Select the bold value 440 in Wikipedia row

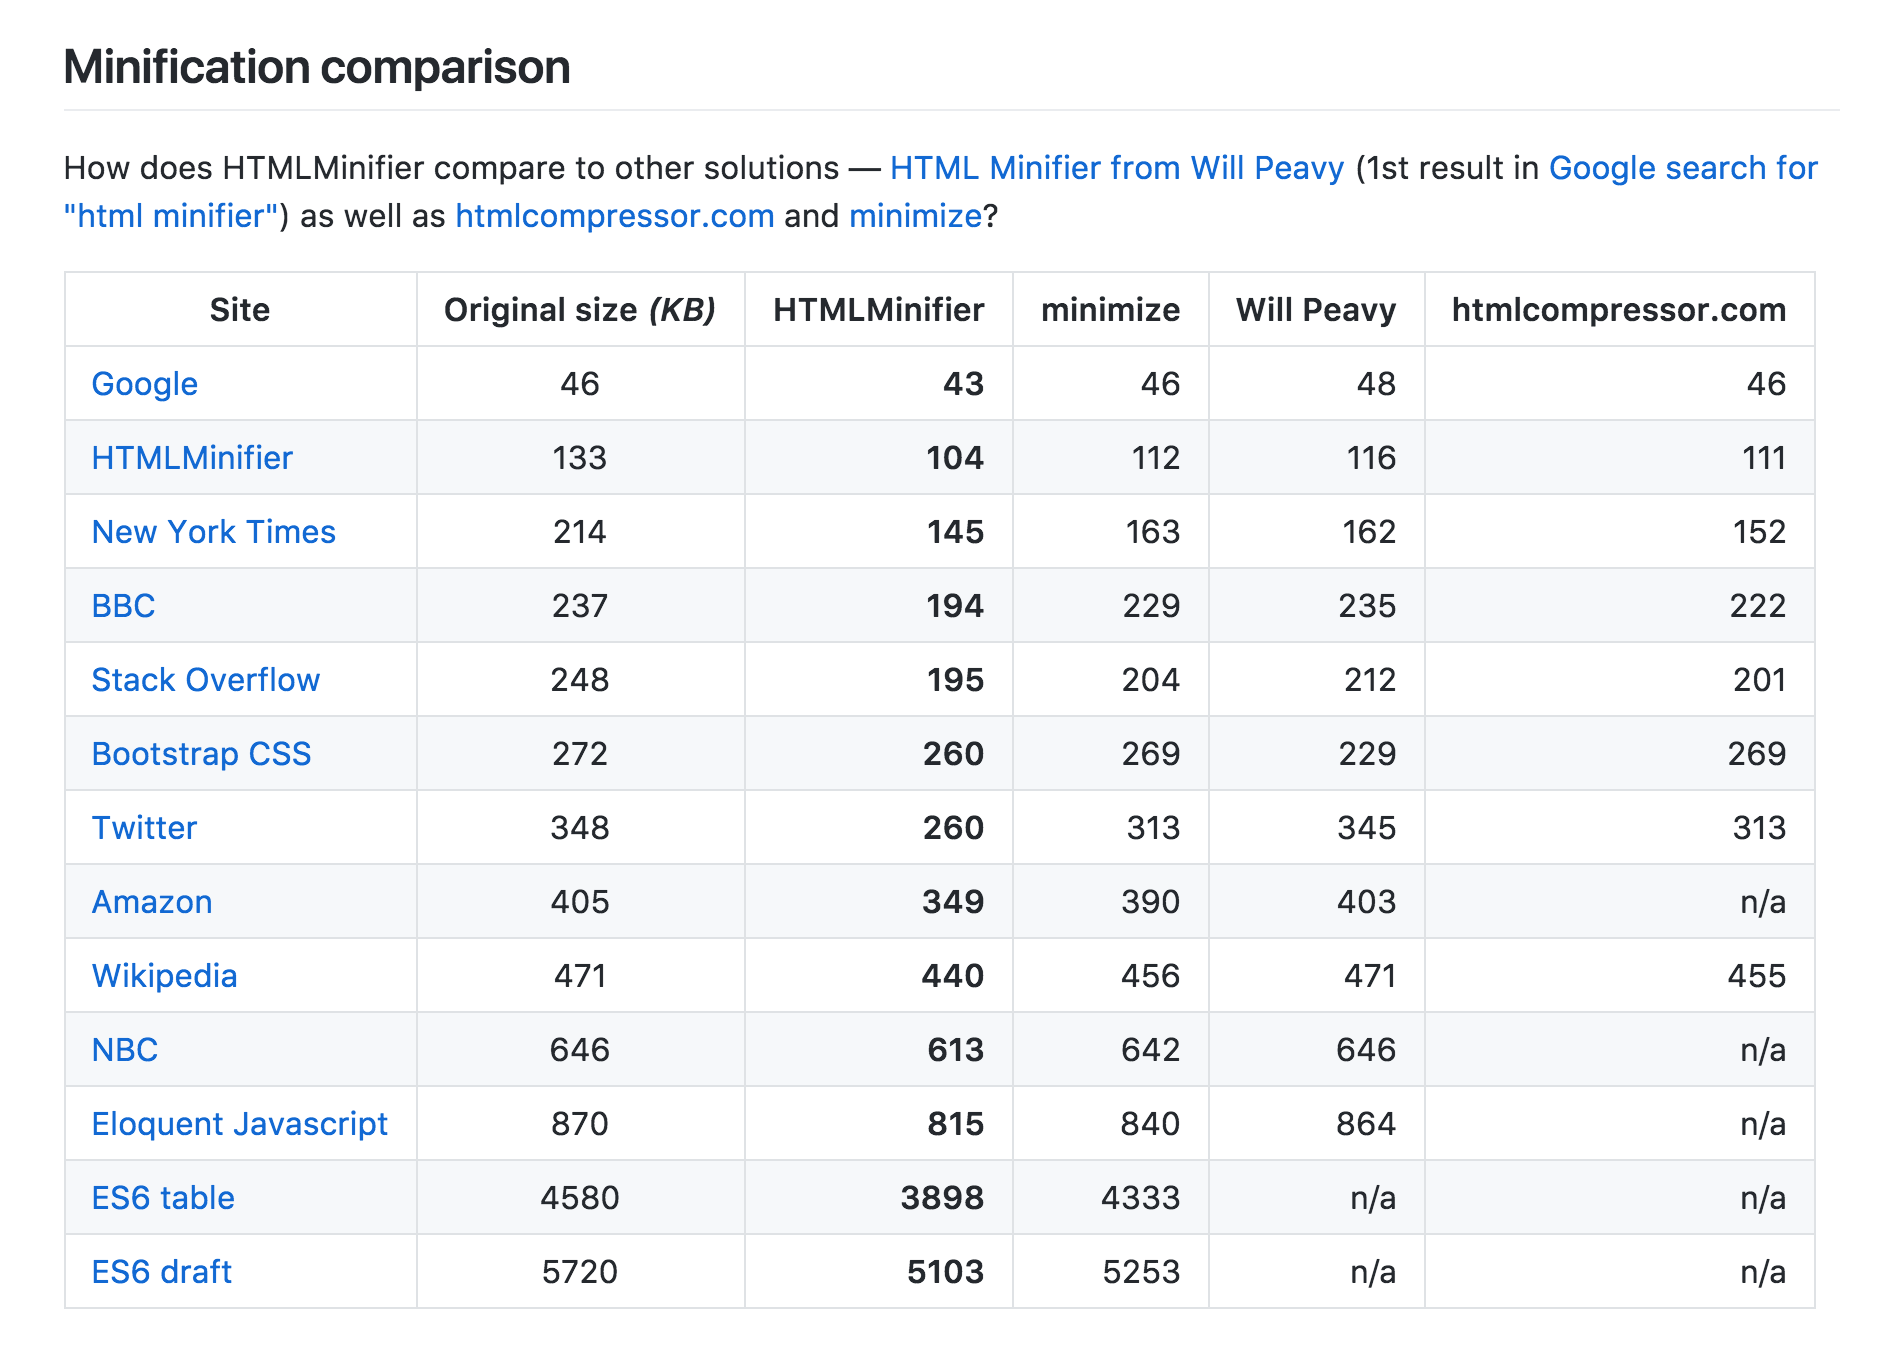tap(953, 976)
